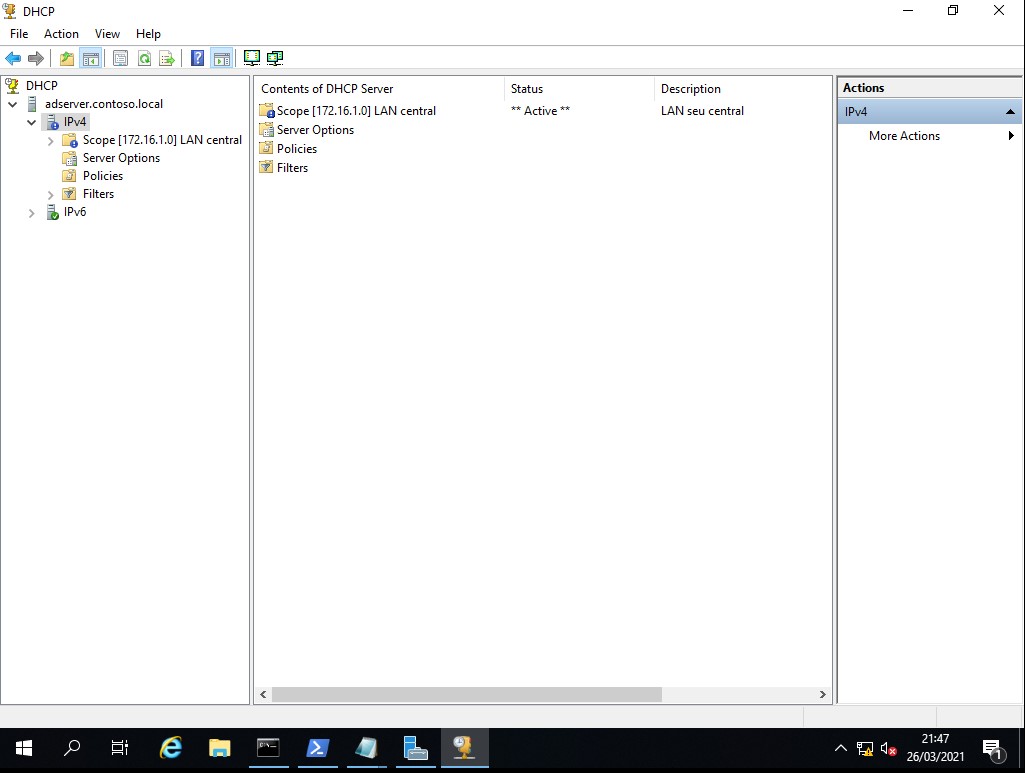Expand the Scope [172.16.1.0] tree node

coord(51,141)
